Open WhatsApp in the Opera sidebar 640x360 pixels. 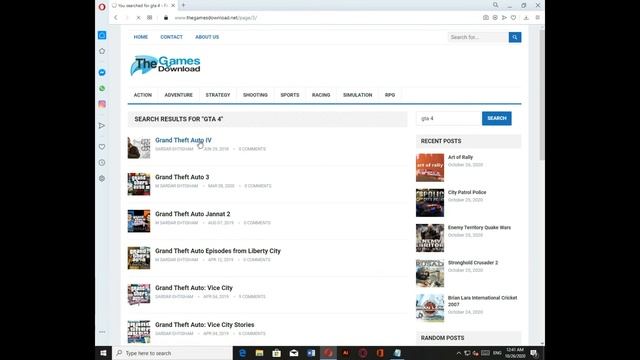[x=102, y=88]
